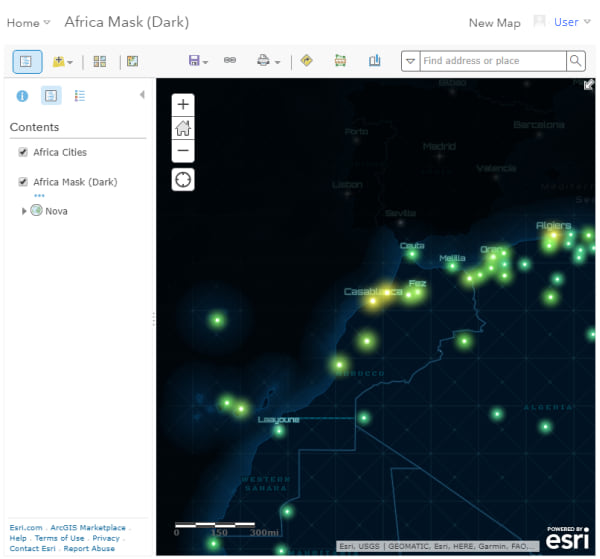600x559 pixels.
Task: Click the Melilla city label
Action: tap(452, 258)
